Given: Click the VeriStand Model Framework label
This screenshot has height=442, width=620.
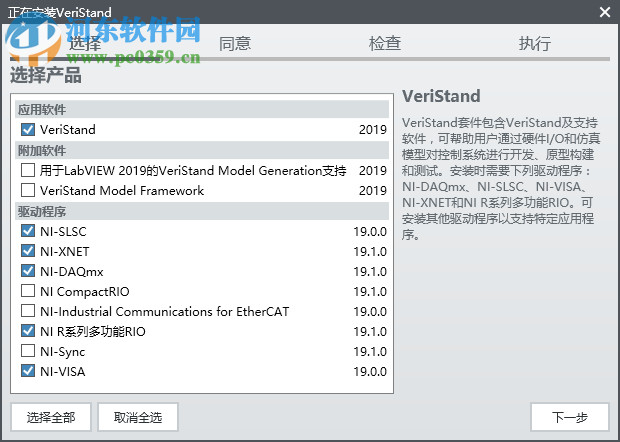Looking at the screenshot, I should (x=122, y=191).
